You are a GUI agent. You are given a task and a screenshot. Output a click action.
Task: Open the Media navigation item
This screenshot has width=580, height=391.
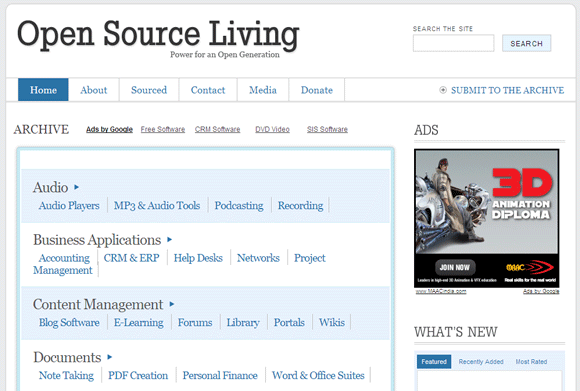pos(263,90)
